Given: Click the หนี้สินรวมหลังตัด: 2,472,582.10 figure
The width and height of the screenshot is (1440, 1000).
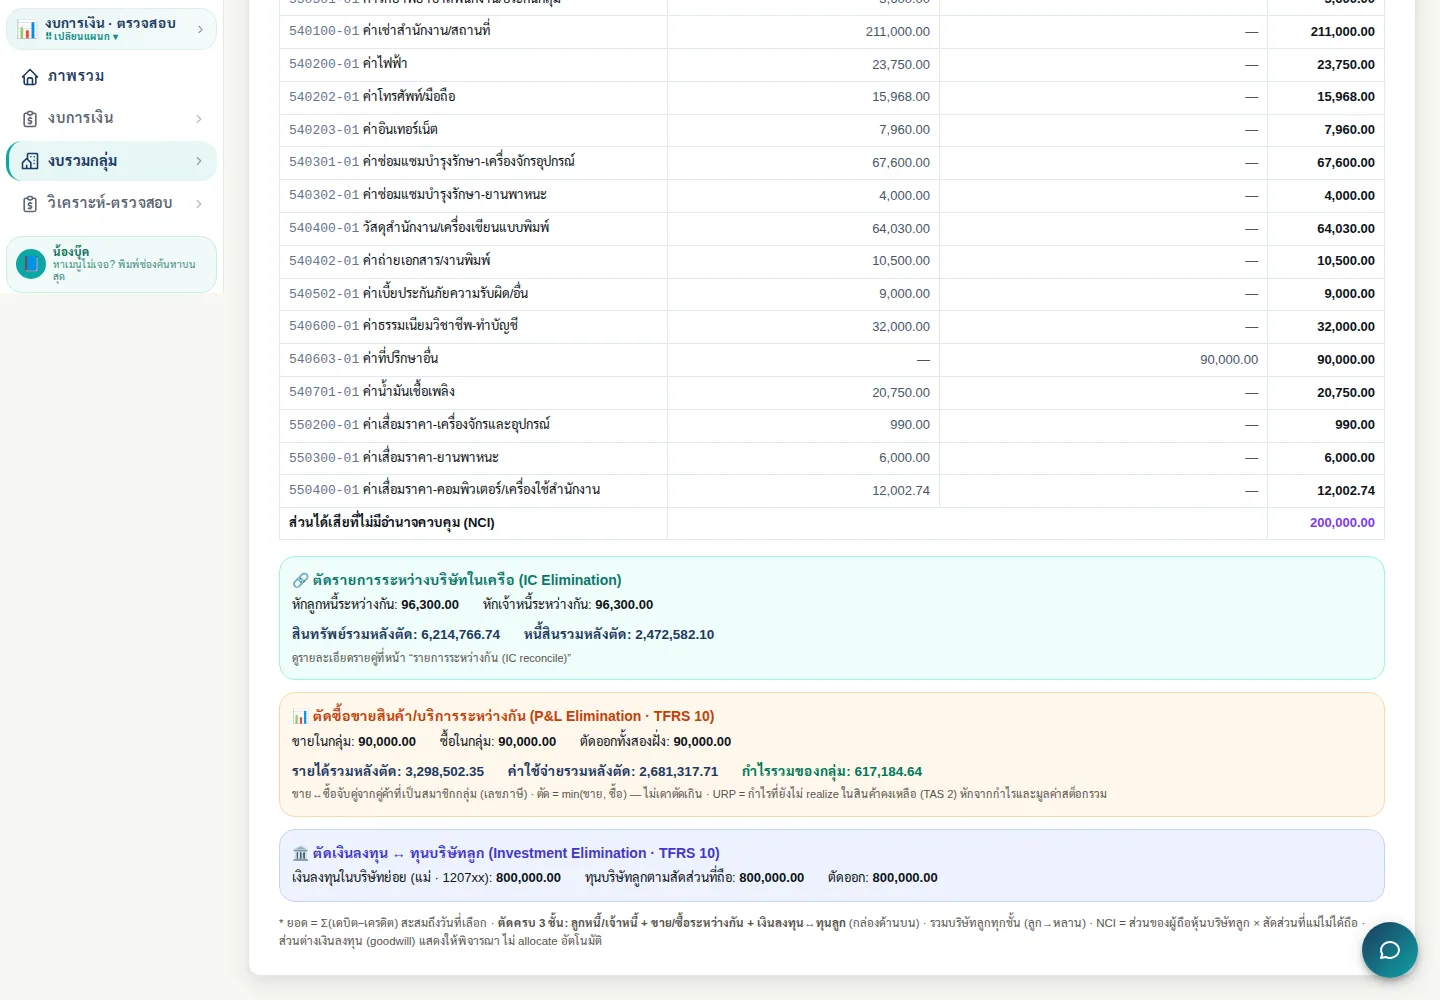Looking at the screenshot, I should (619, 634).
